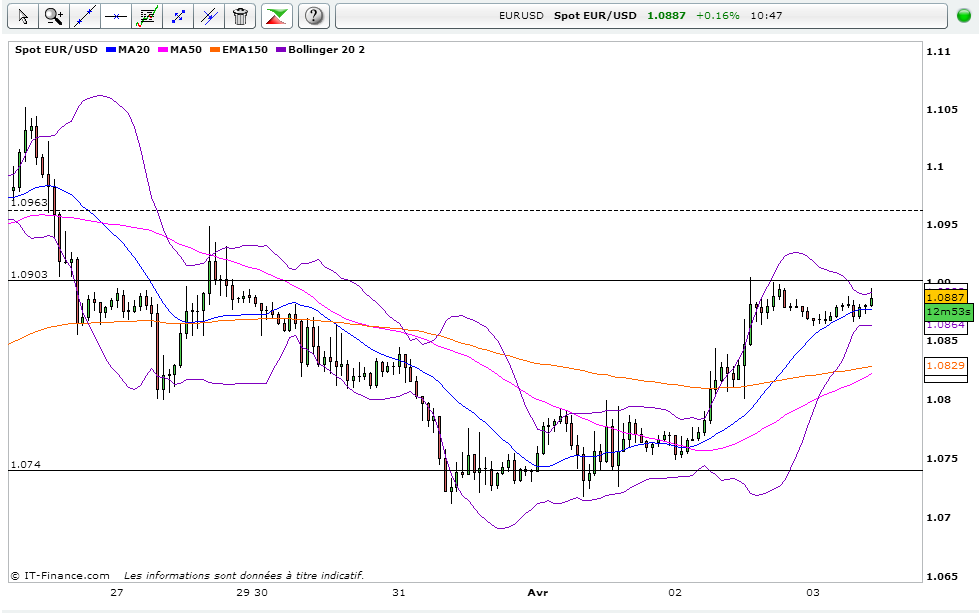Screen dimensions: 979x613
Task: Activate the magnifier zoom tool
Action: [x=54, y=16]
